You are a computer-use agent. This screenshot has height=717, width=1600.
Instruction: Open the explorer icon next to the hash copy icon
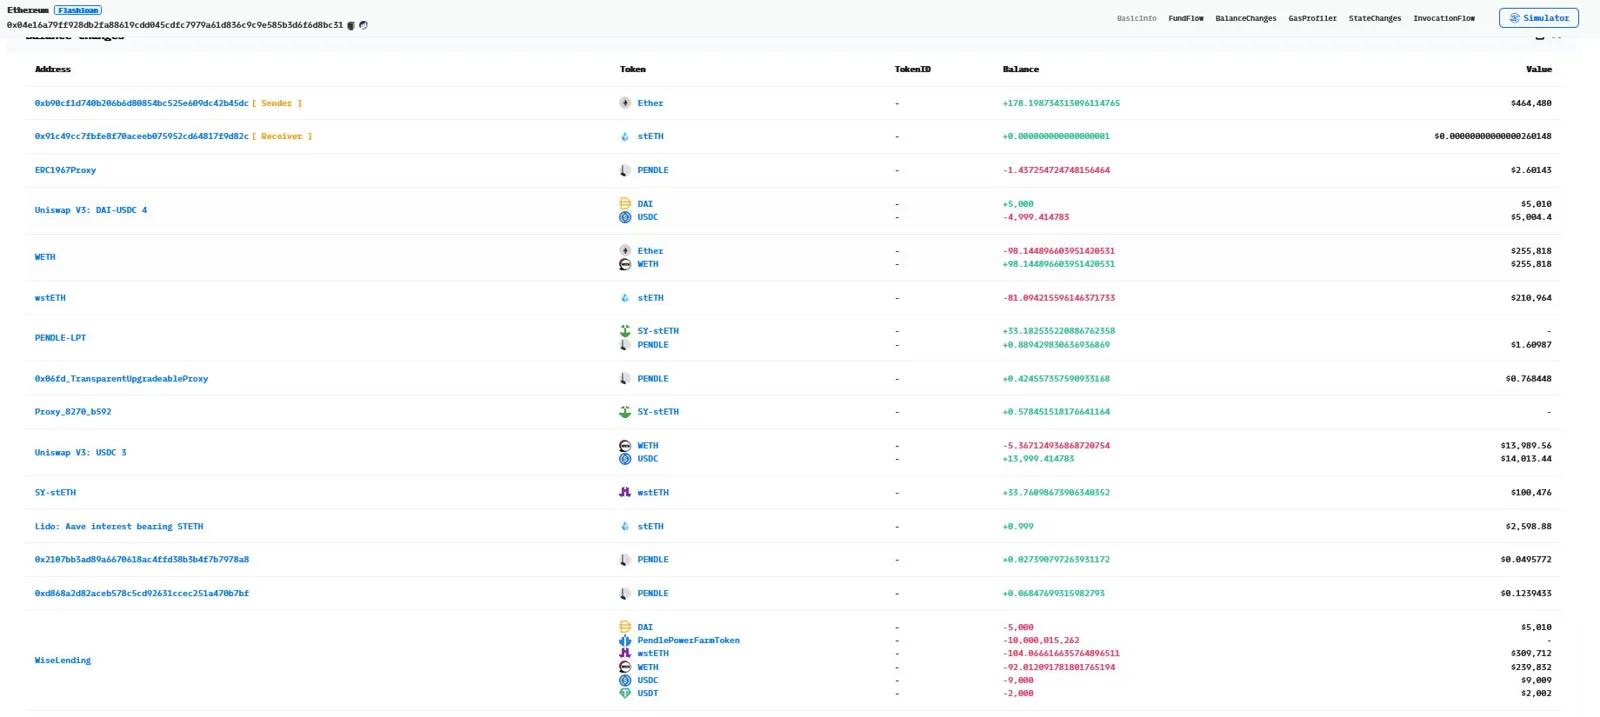pyautogui.click(x=363, y=26)
